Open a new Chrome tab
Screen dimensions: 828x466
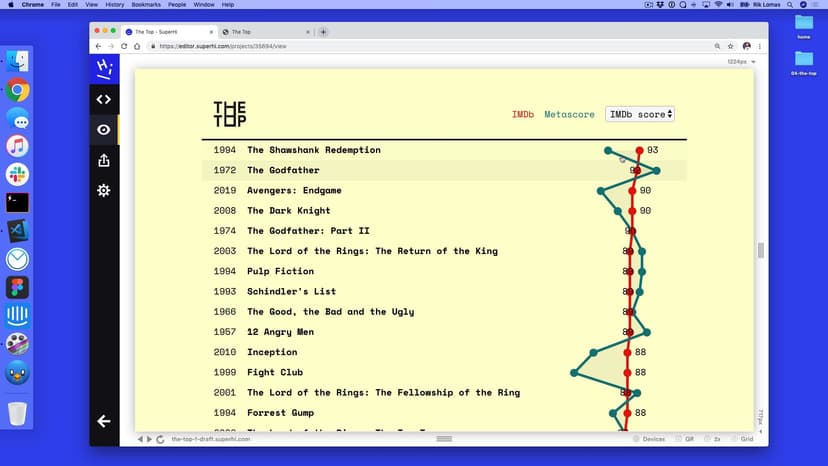click(x=323, y=31)
